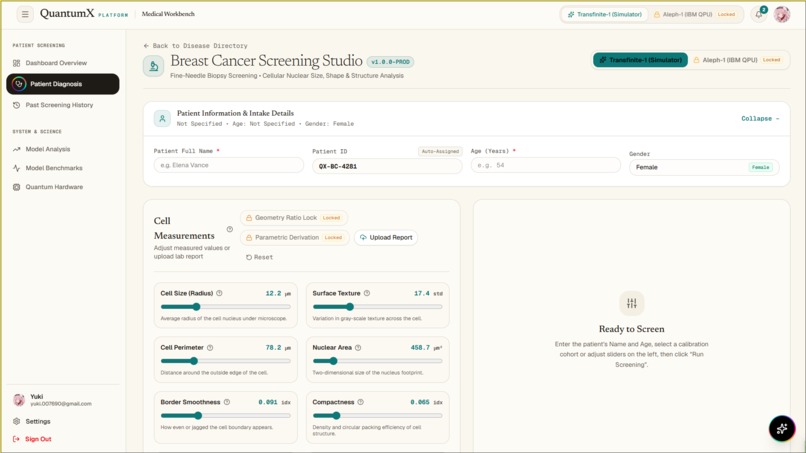Click the Model Benchmarks icon
Screen dimensions: 806x453
pos(16,168)
